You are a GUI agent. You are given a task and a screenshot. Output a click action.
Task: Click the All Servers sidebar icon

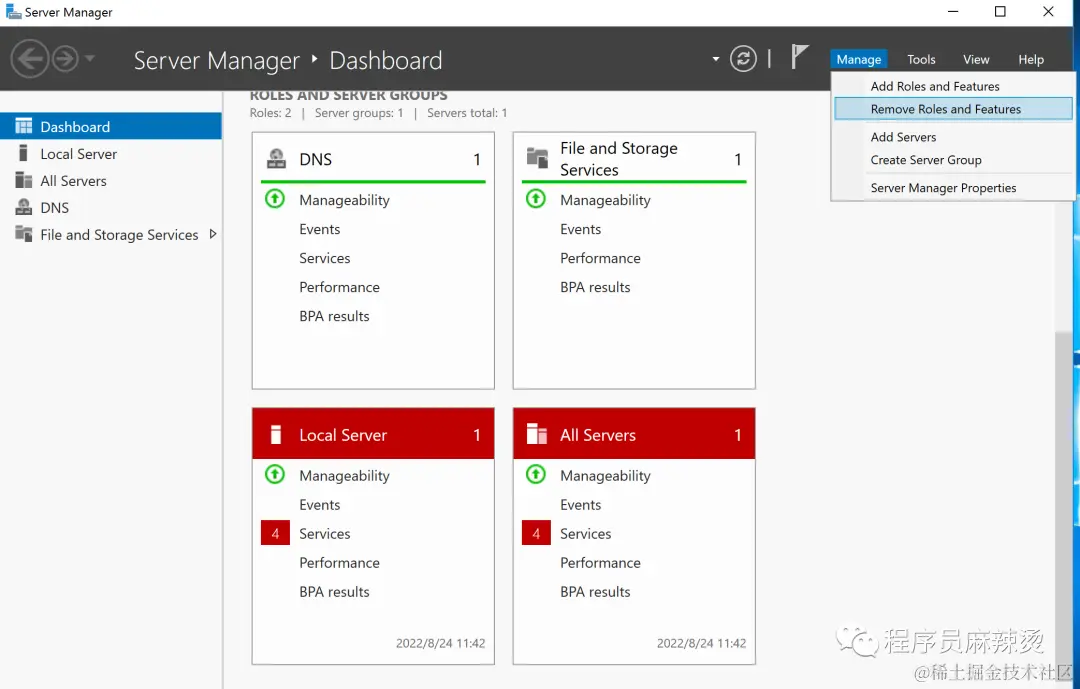point(23,181)
